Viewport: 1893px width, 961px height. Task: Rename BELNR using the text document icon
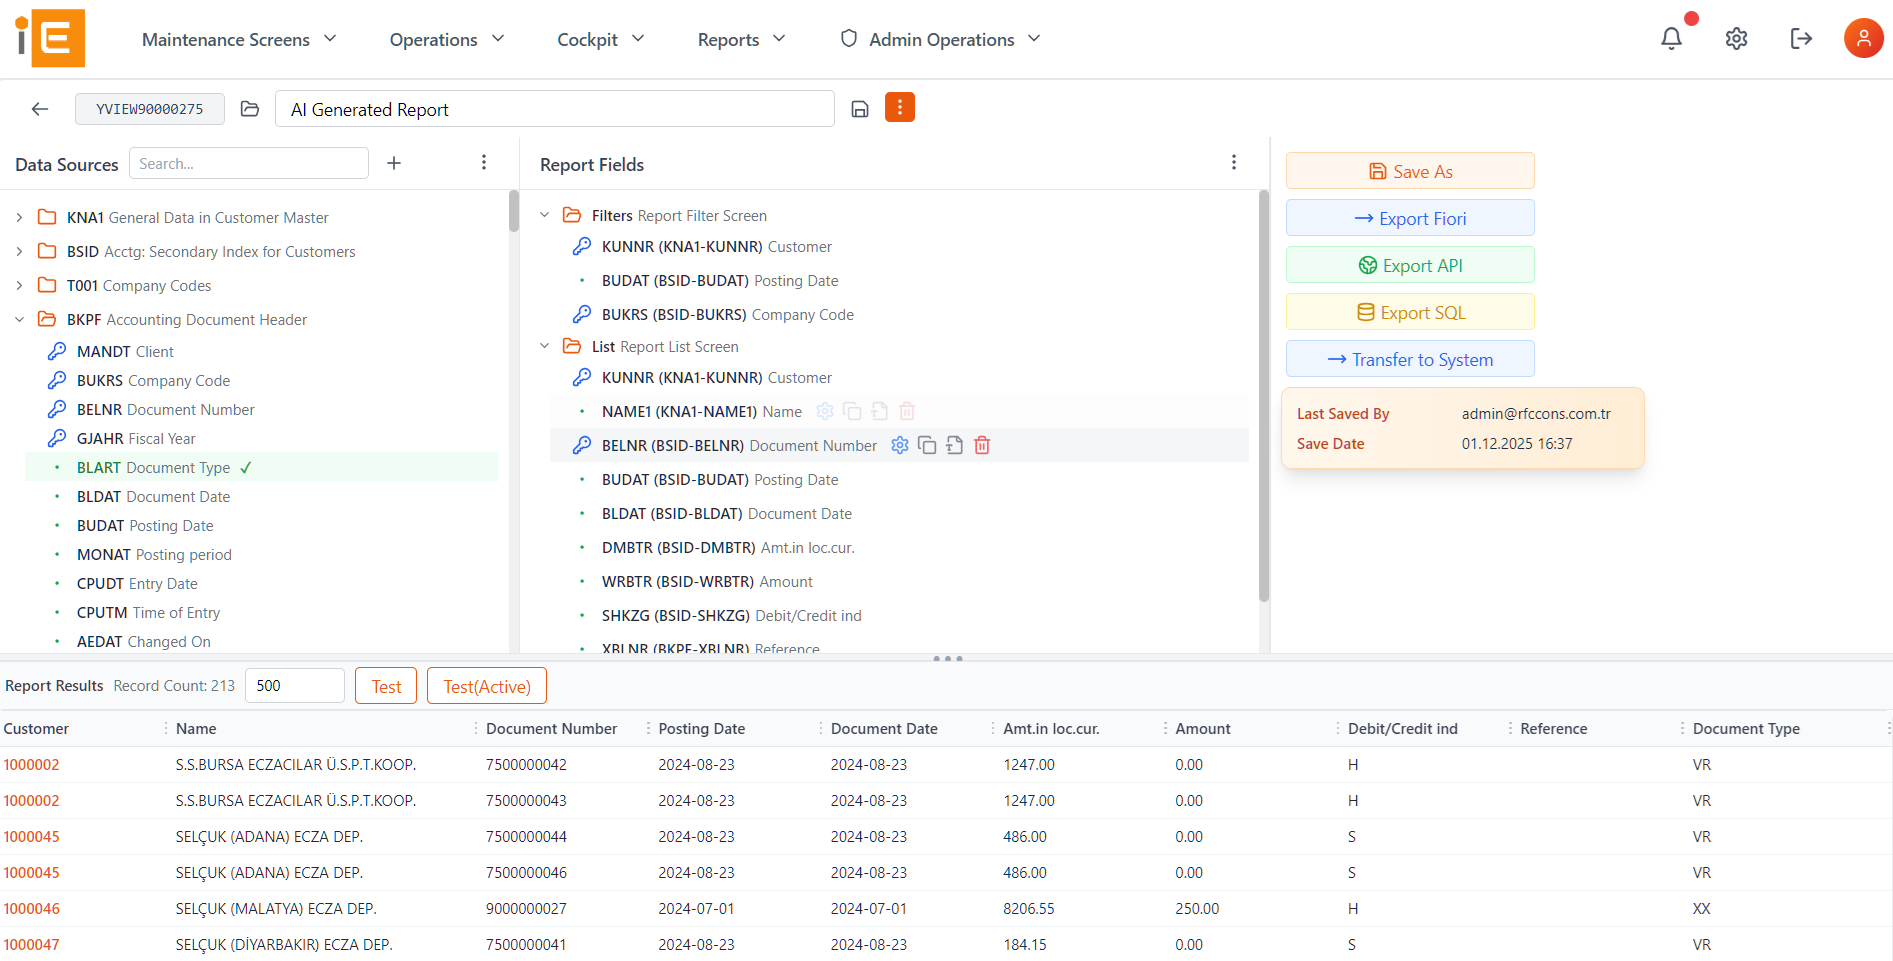point(954,445)
